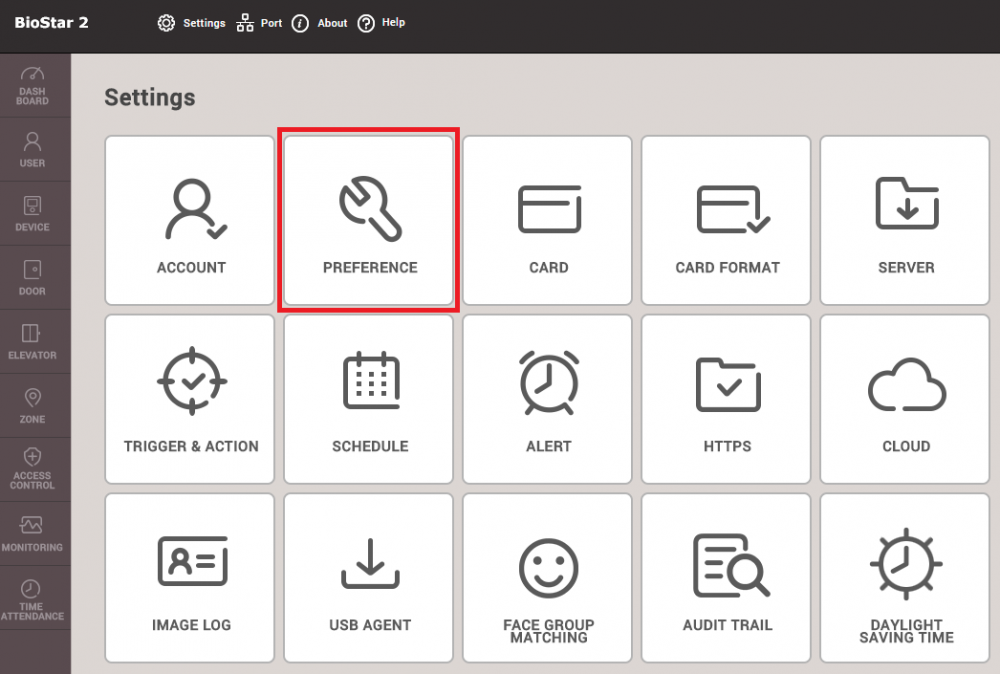Screen dimensions: 1000x674
Task: Open the Help link in header
Action: 382,23
